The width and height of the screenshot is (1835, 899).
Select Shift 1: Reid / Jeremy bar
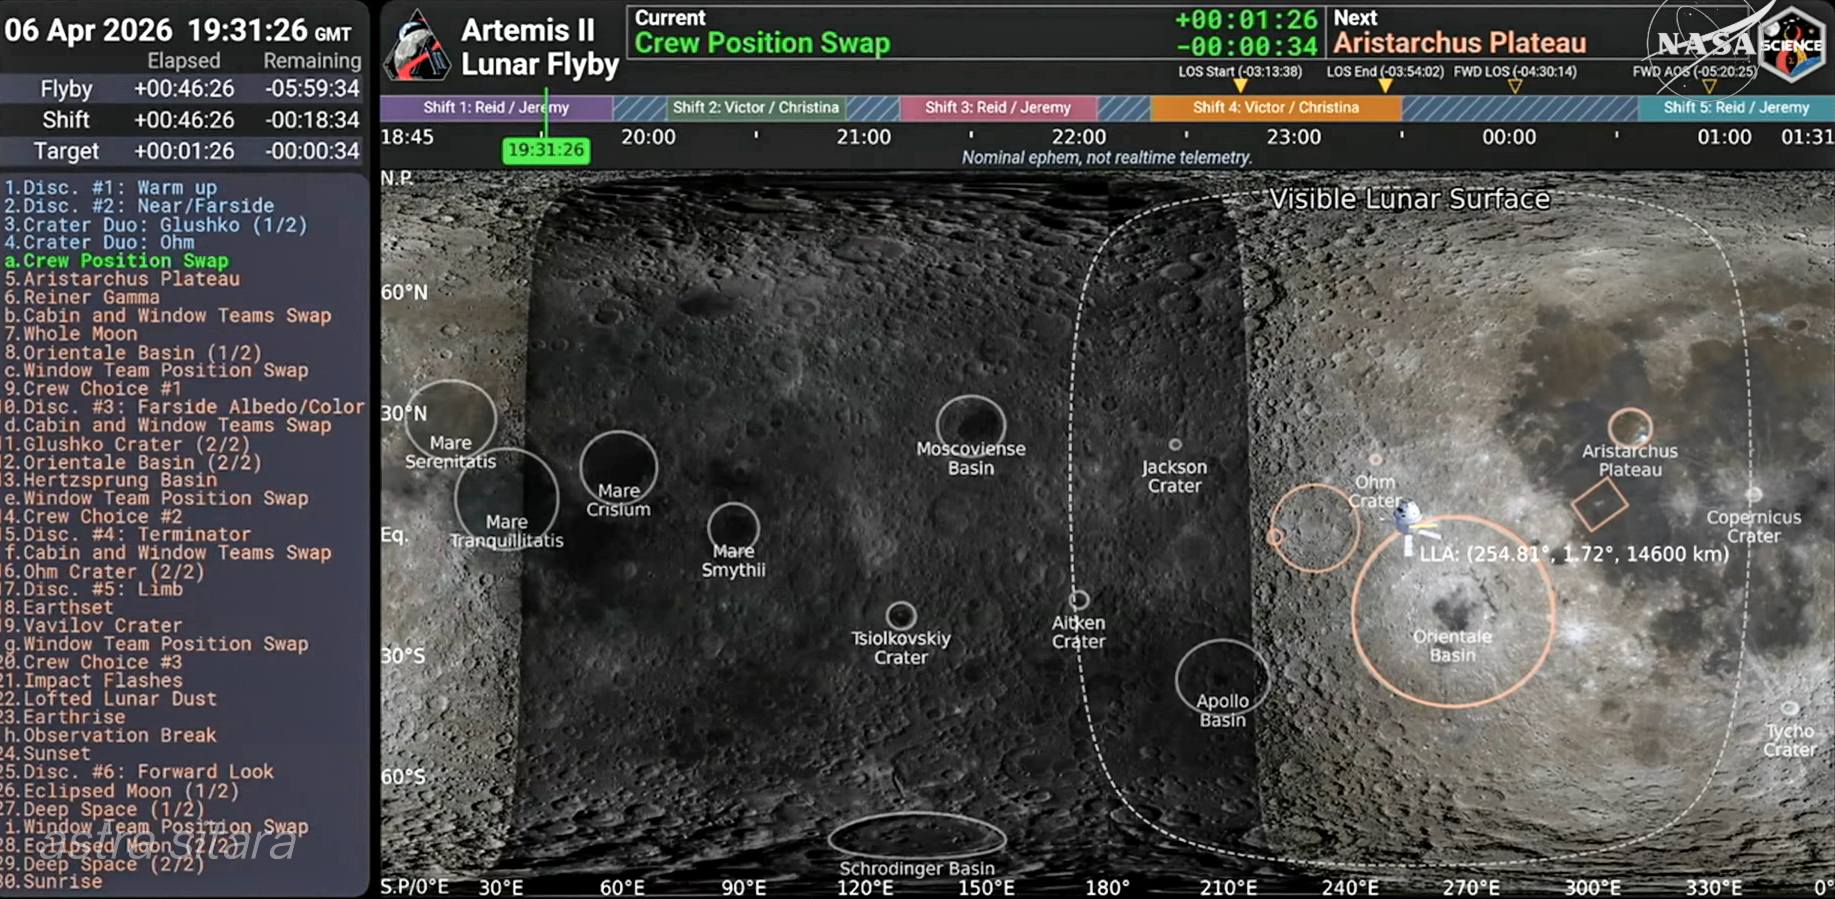(x=496, y=108)
